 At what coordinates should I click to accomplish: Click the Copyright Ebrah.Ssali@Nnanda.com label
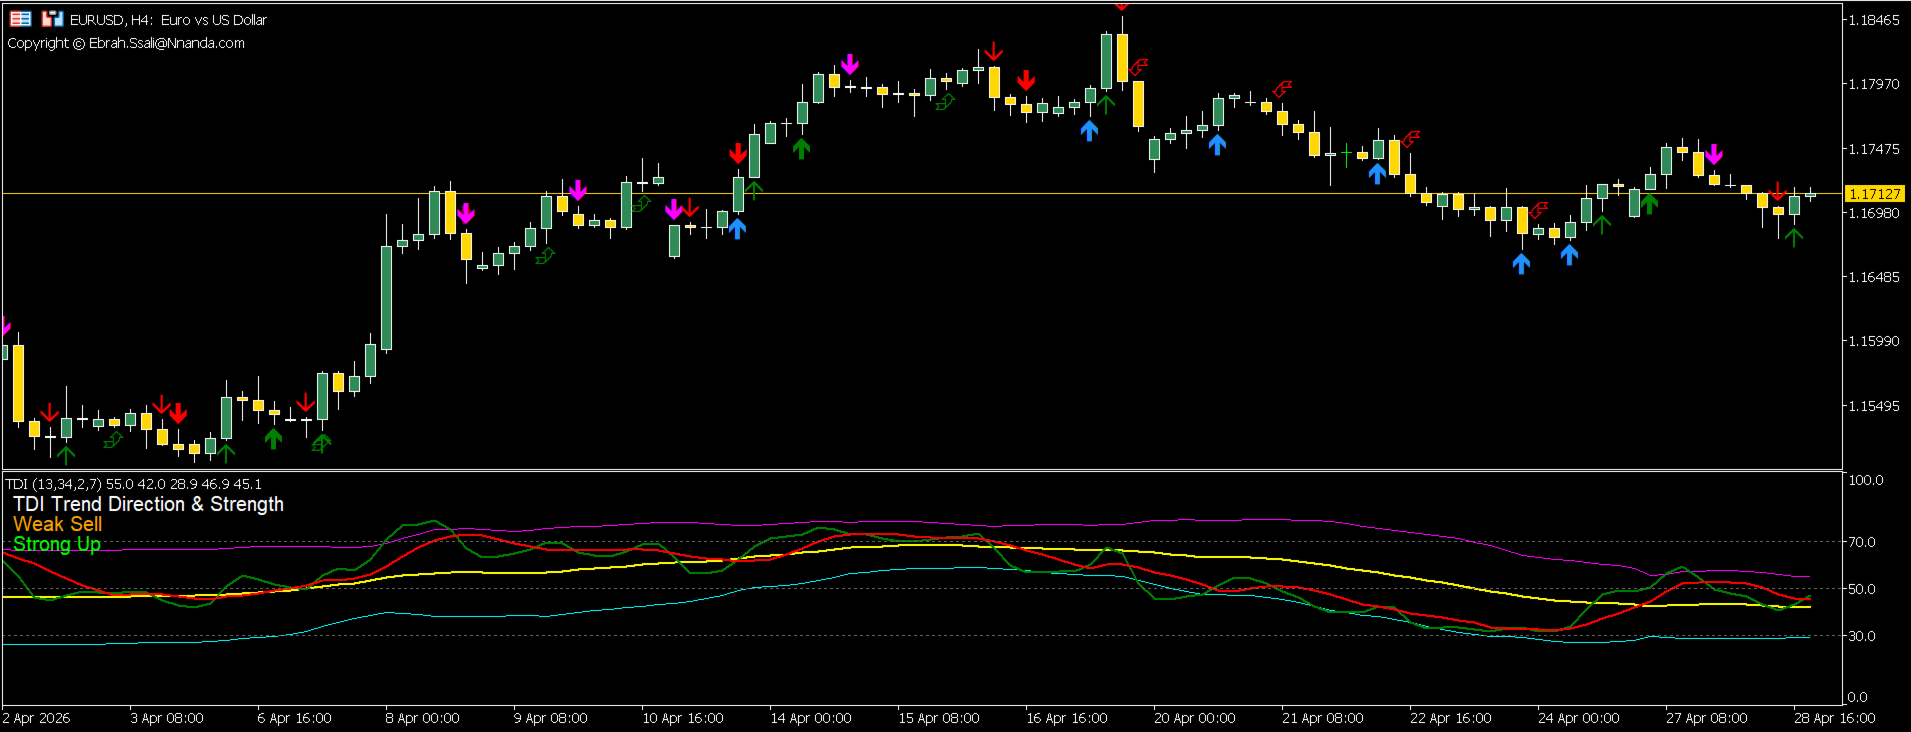[x=126, y=43]
